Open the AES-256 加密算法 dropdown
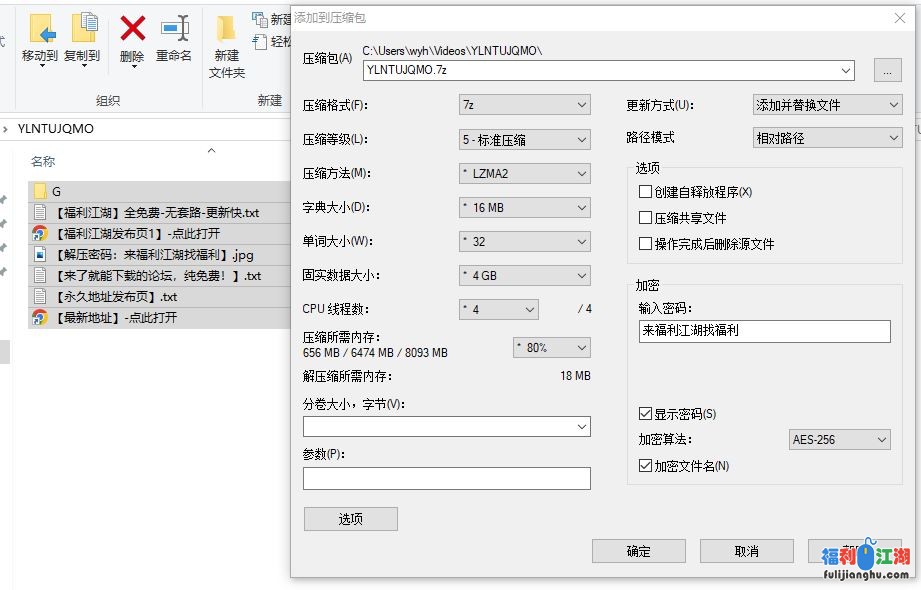 point(880,439)
